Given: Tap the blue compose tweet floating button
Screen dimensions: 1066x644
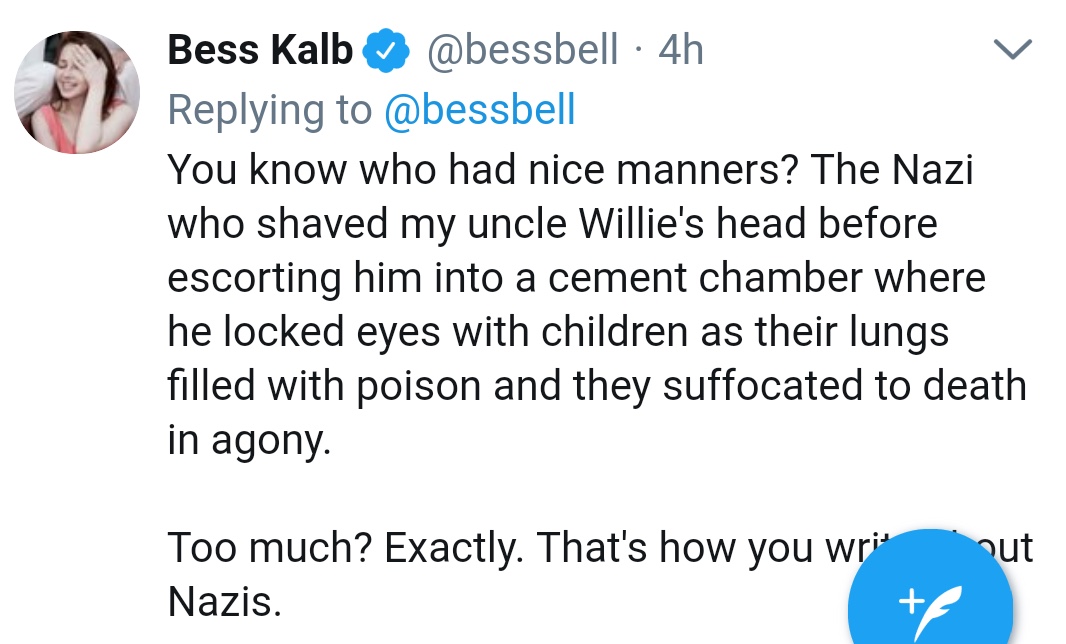Looking at the screenshot, I should (930, 588).
